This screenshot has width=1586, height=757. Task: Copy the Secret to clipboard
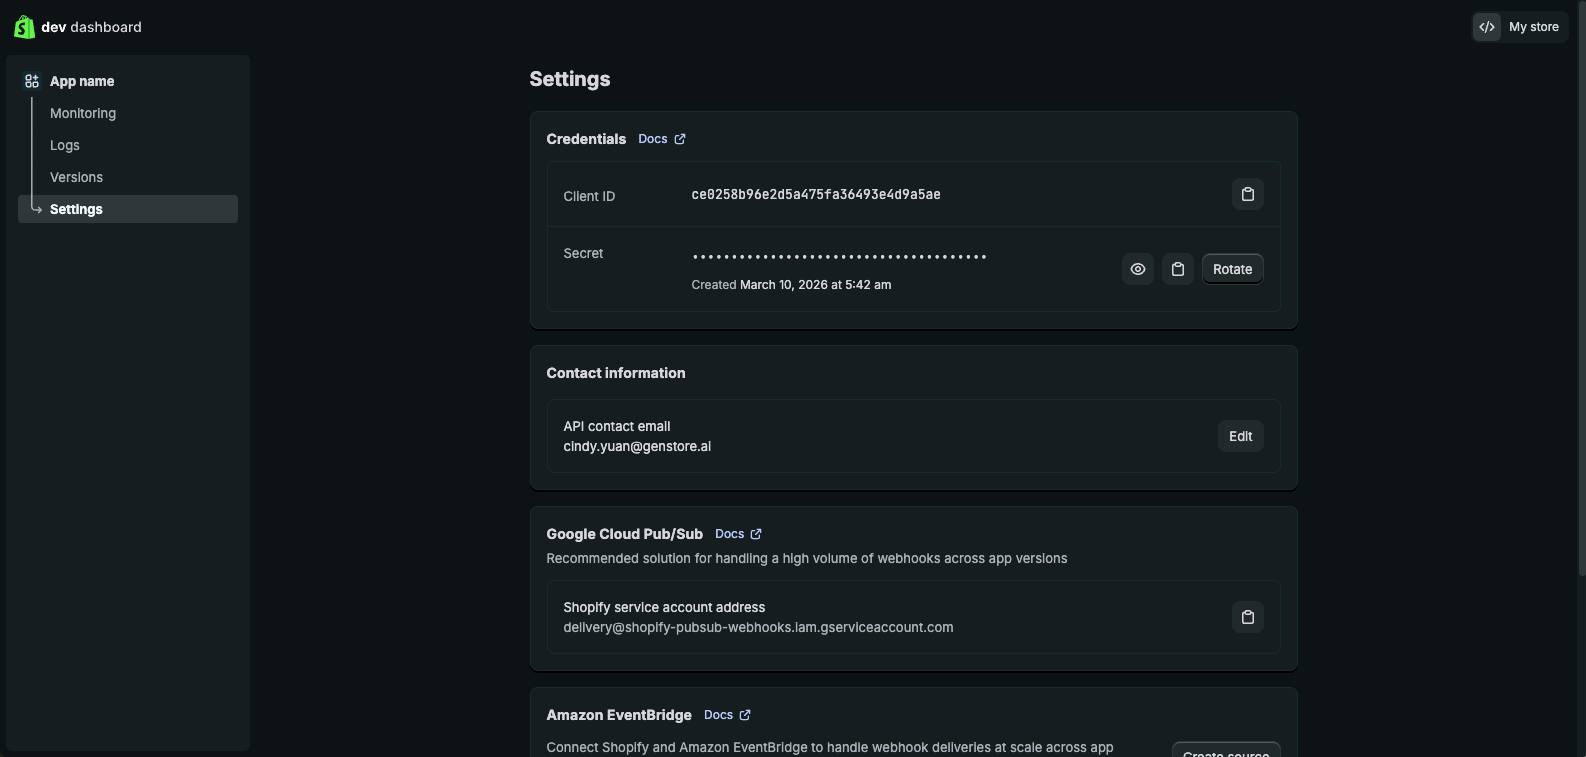point(1177,269)
